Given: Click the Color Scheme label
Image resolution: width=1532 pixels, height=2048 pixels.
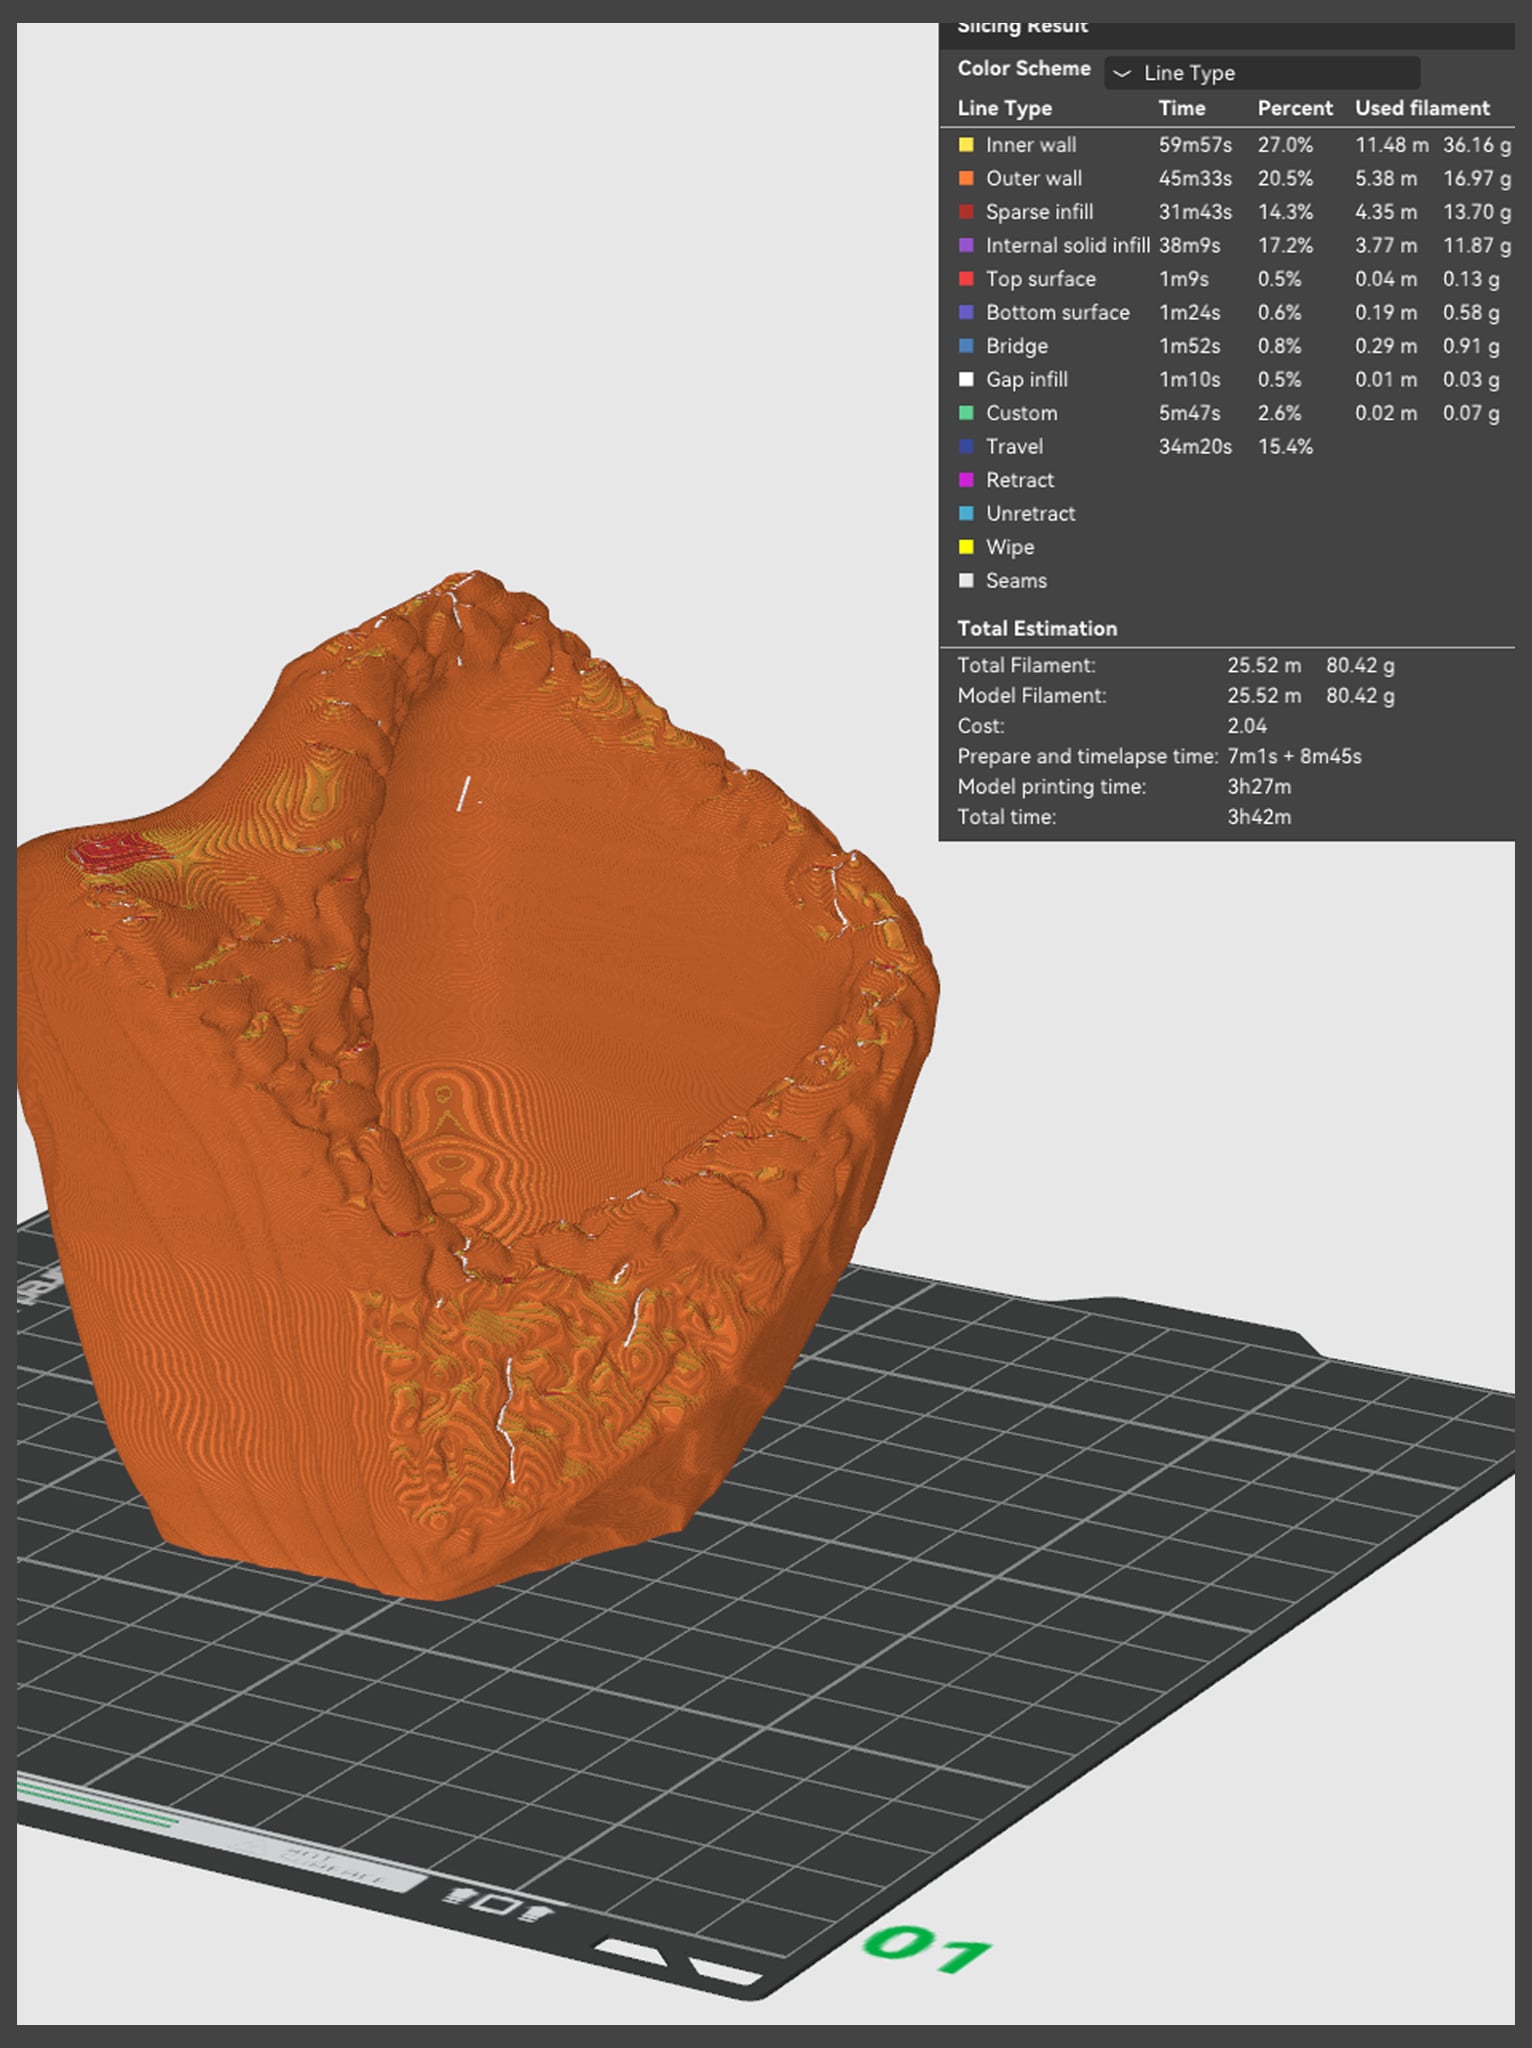Looking at the screenshot, I should pos(1024,68).
